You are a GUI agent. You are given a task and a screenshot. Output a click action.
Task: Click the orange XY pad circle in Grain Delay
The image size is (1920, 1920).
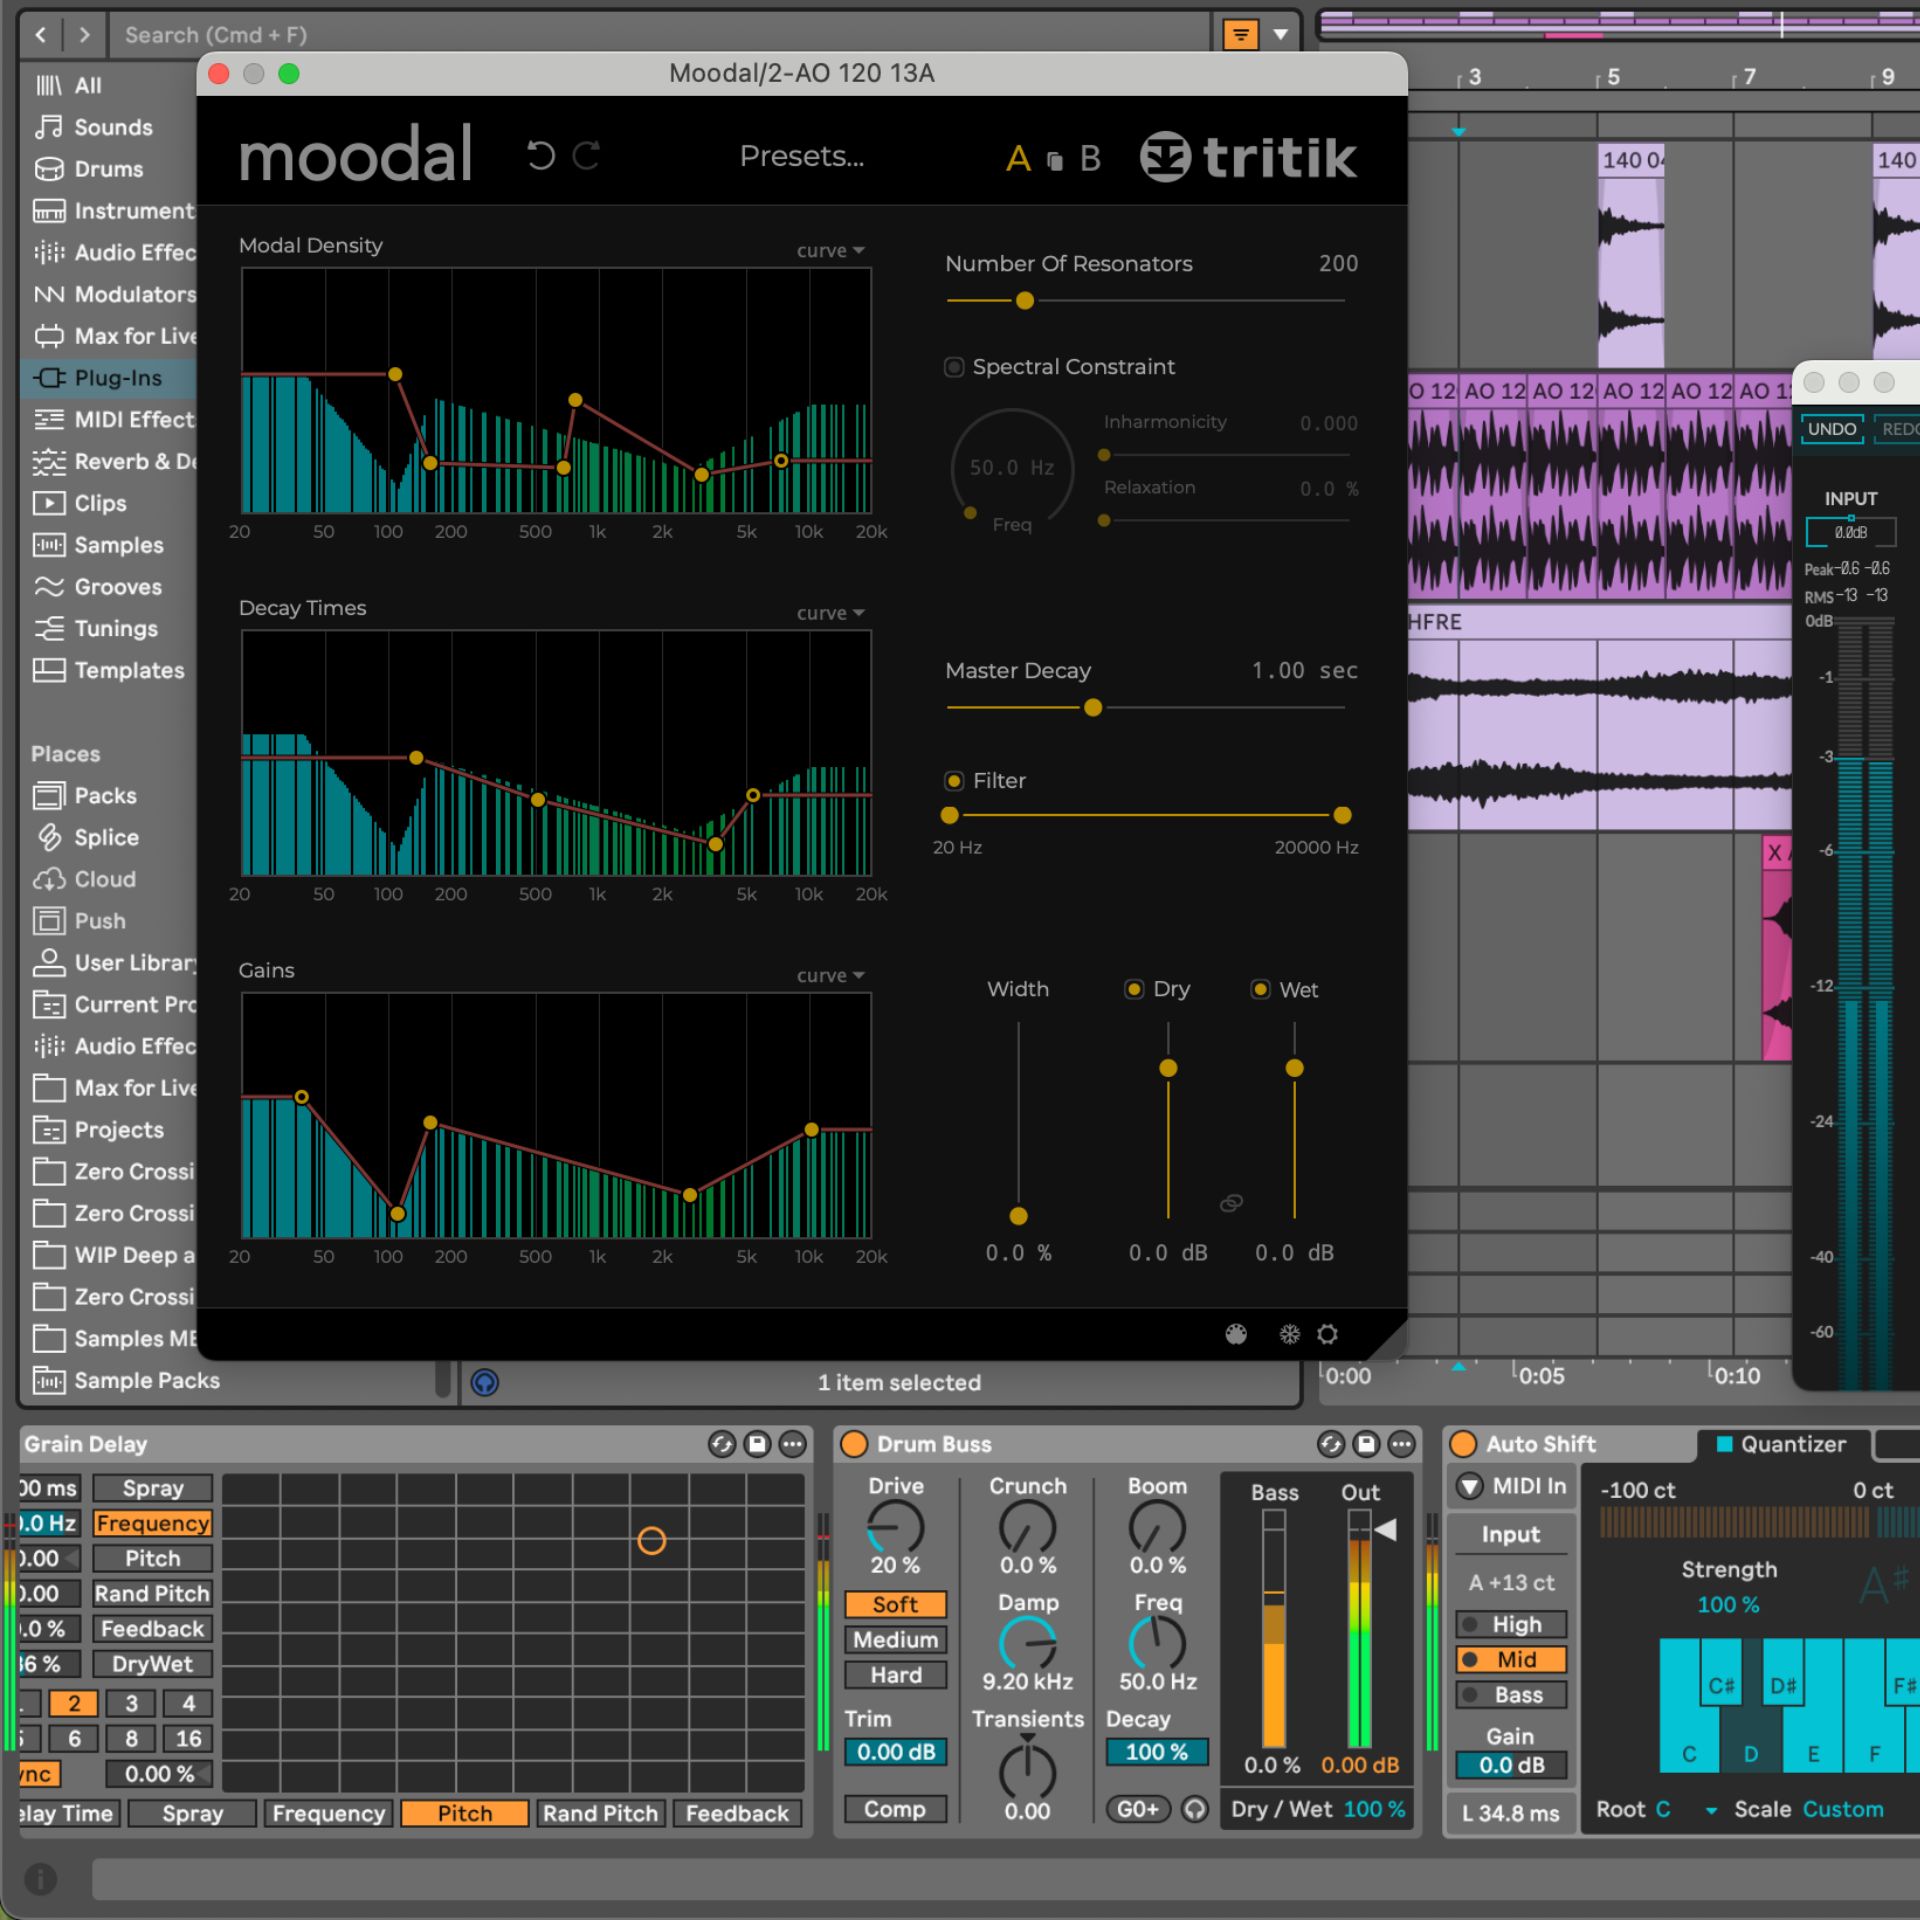click(651, 1541)
